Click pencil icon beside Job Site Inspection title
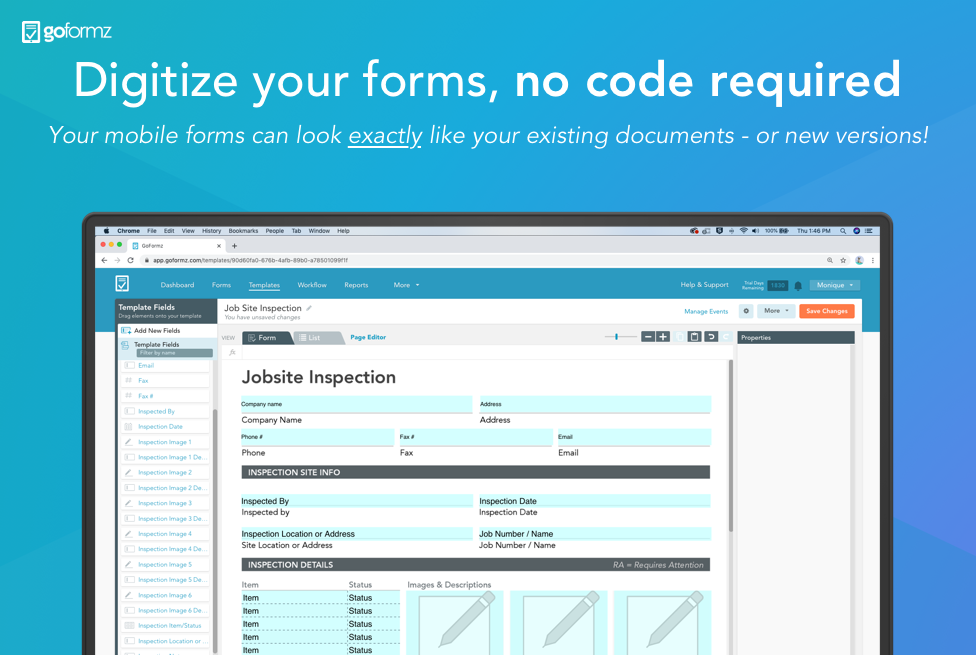Screen dimensions: 976x655 pos(309,308)
